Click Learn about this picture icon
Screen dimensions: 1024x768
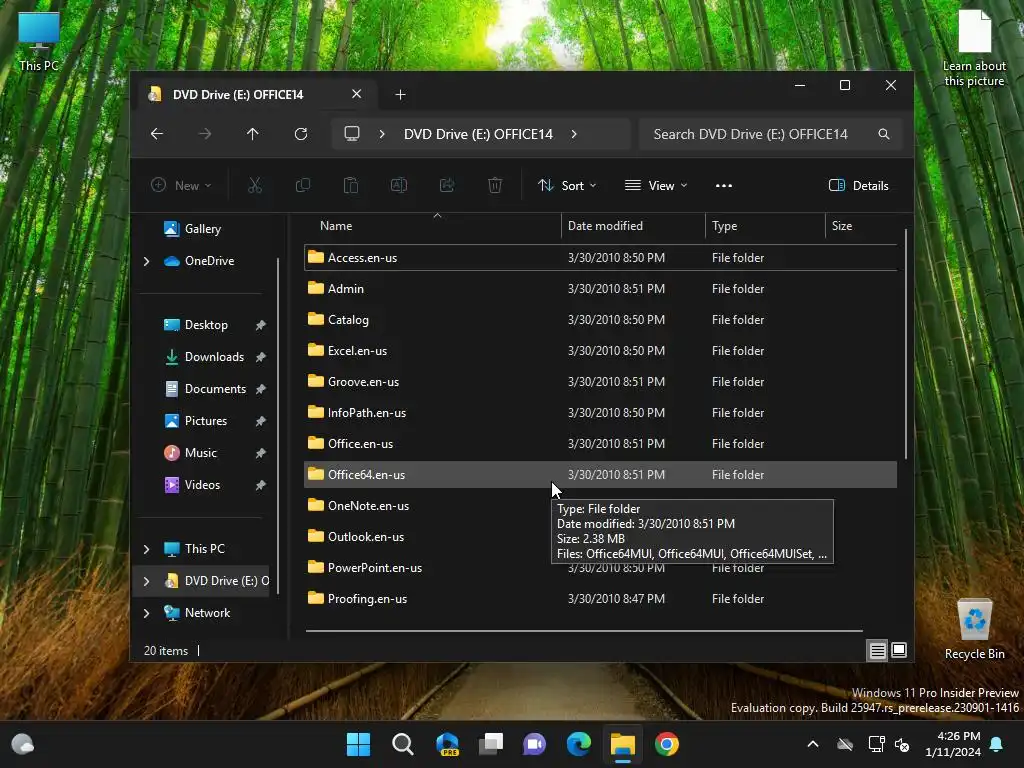(x=974, y=49)
